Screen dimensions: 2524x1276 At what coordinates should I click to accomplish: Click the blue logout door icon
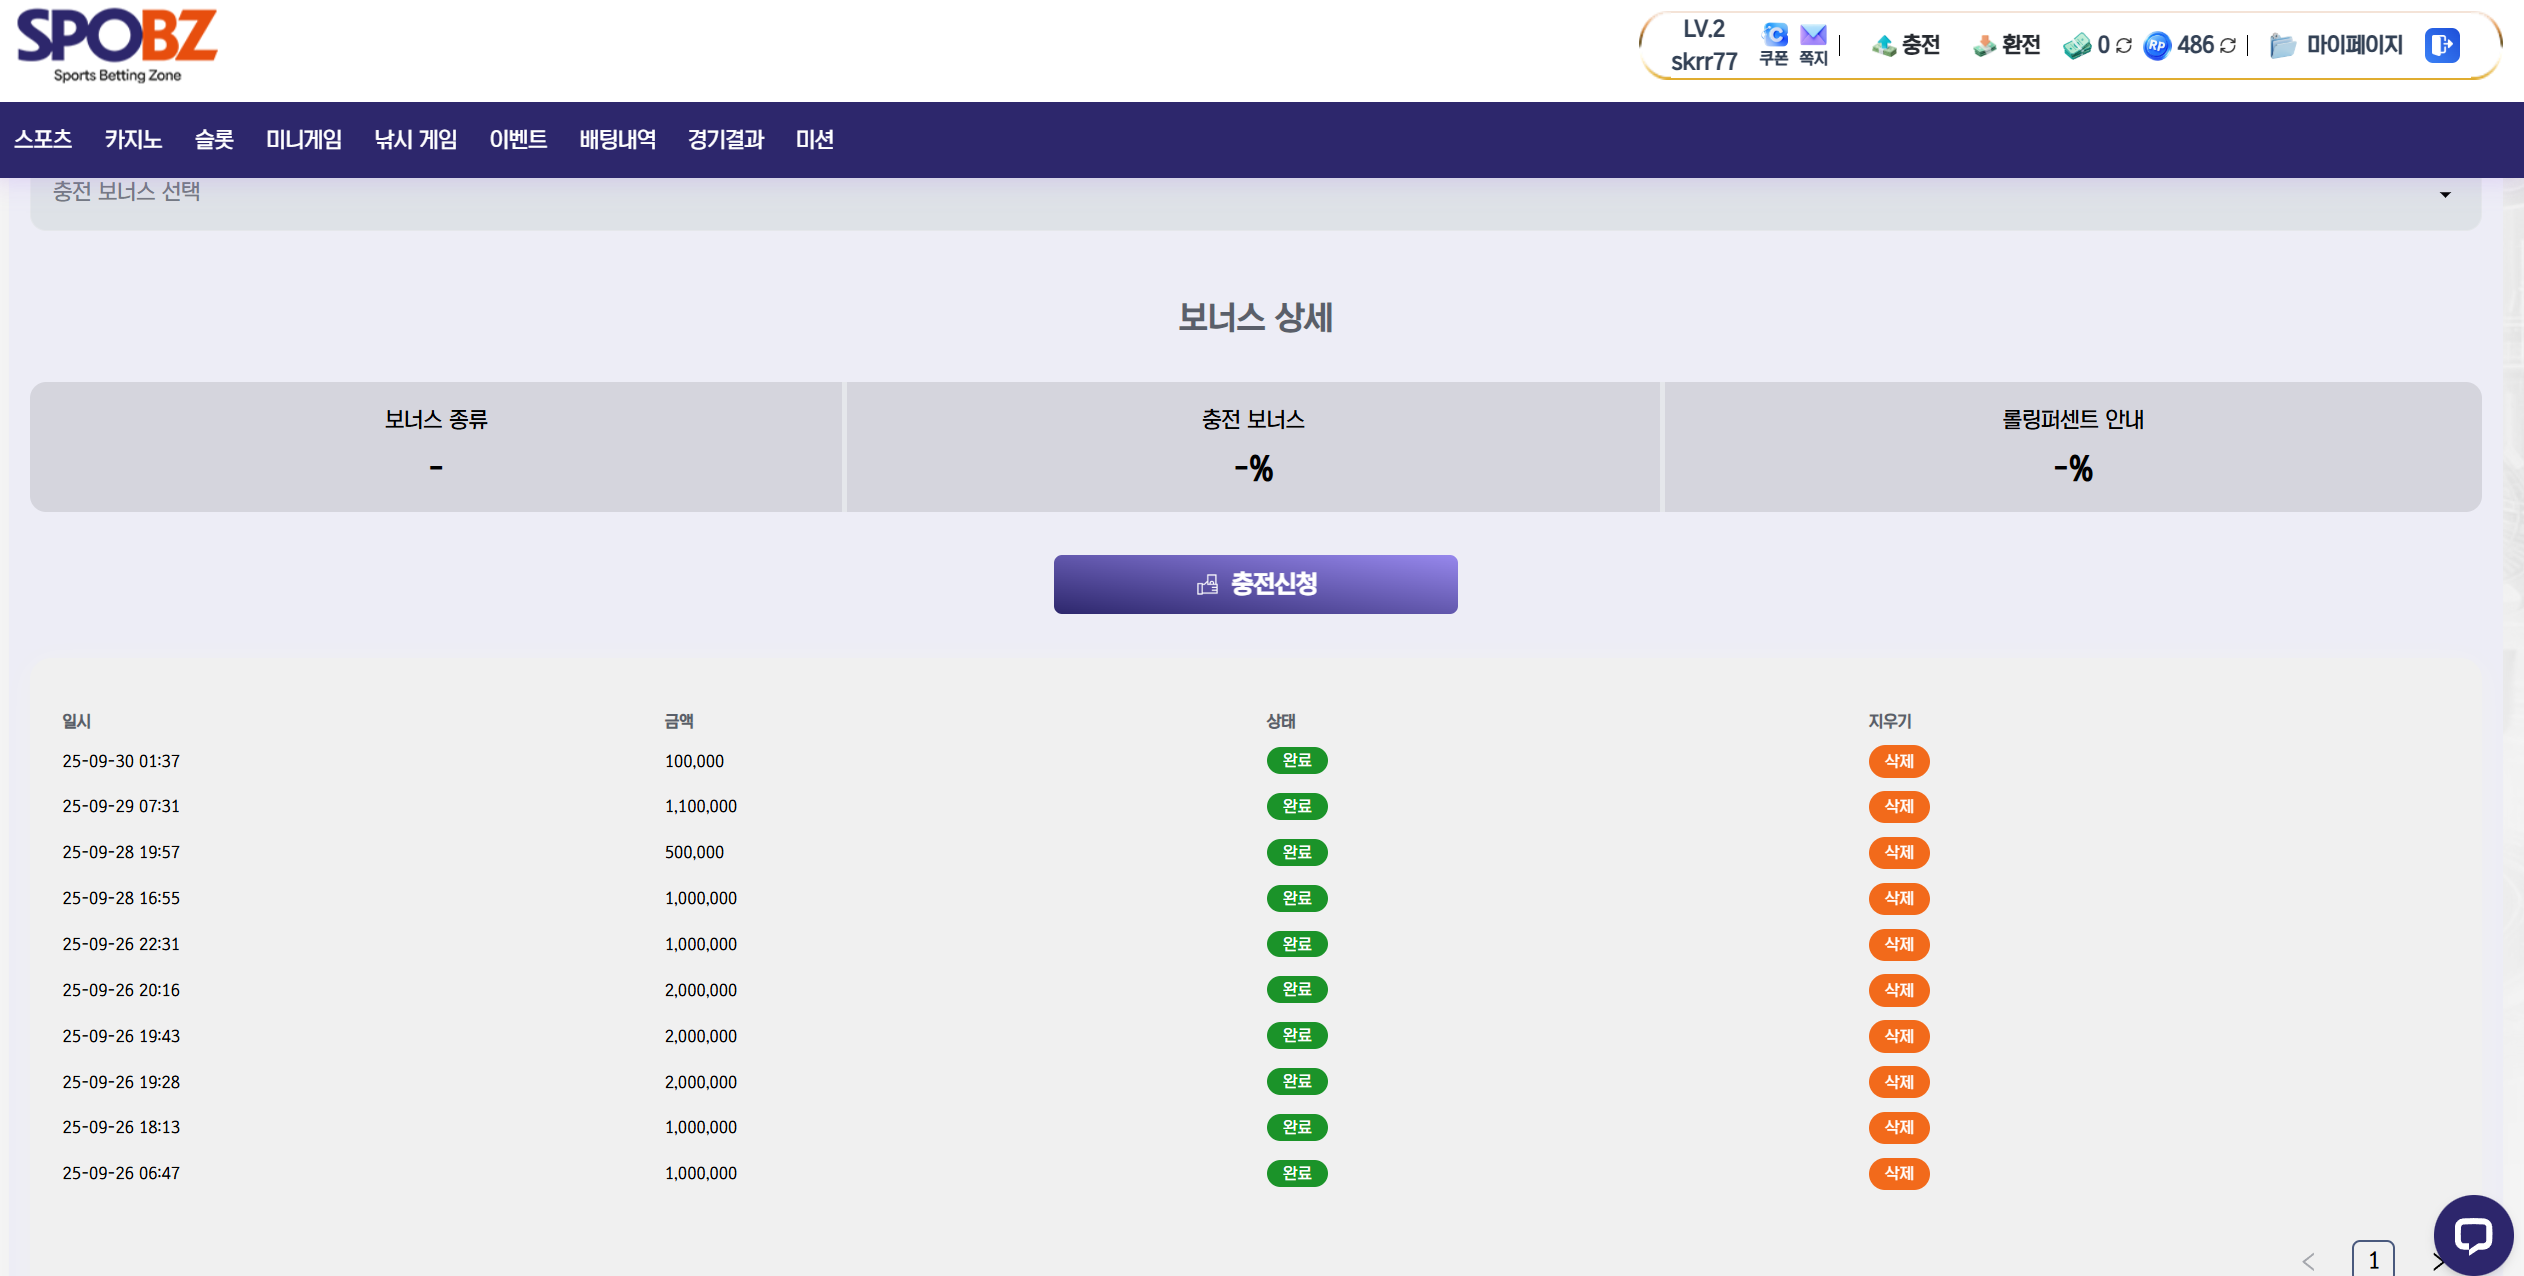(2441, 45)
